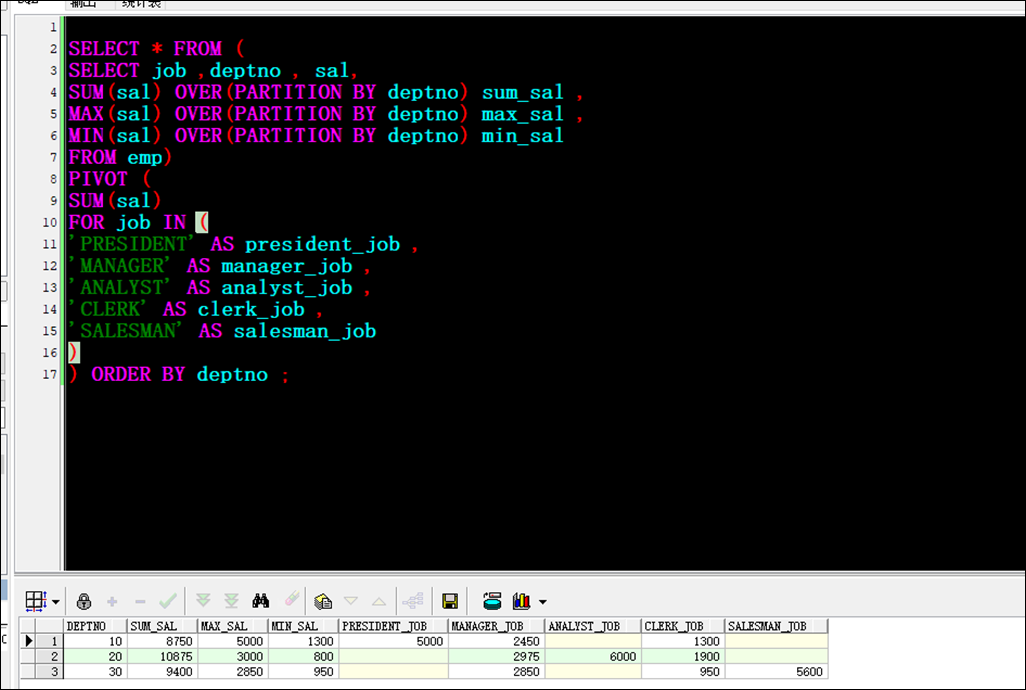Select the SALESMAN_JOB column header

pos(776,626)
